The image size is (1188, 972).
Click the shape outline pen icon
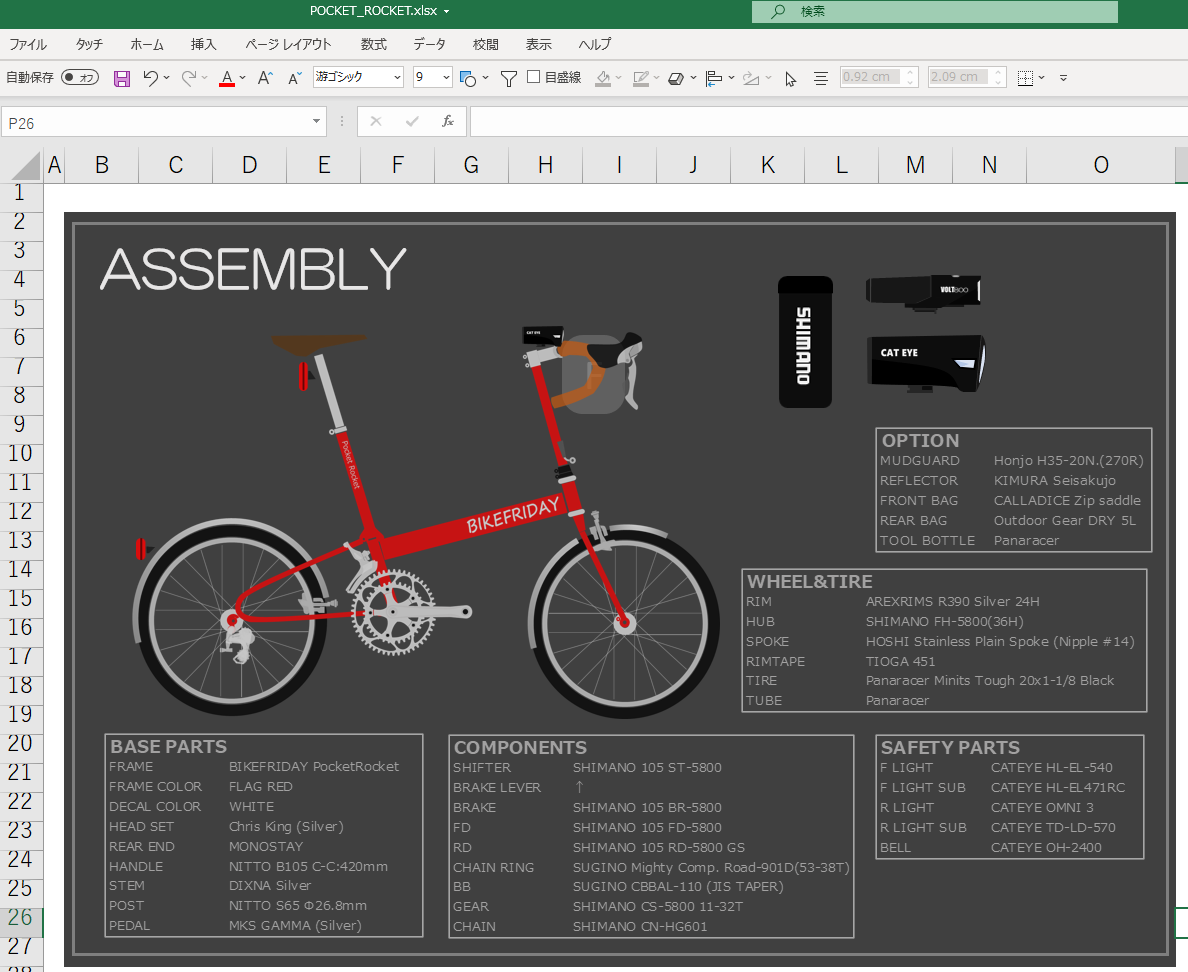coord(641,78)
